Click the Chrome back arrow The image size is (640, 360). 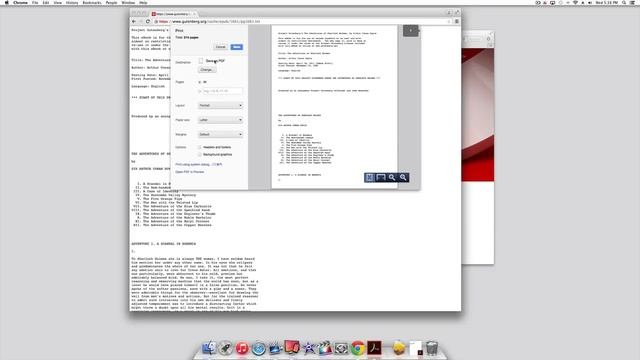(134, 21)
